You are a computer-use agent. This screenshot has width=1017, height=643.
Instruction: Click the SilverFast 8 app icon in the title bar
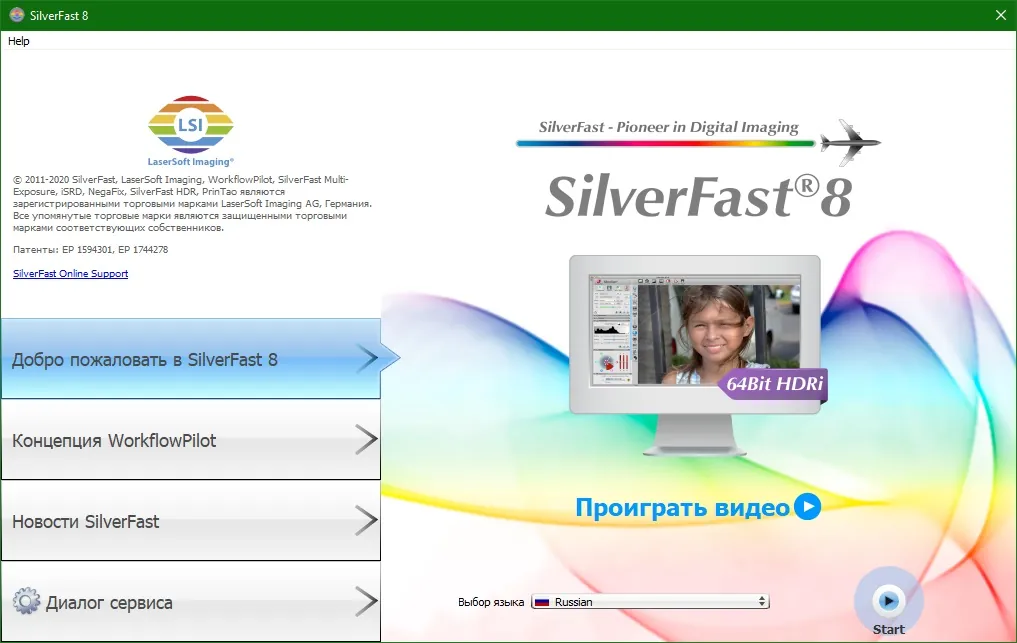(x=16, y=15)
